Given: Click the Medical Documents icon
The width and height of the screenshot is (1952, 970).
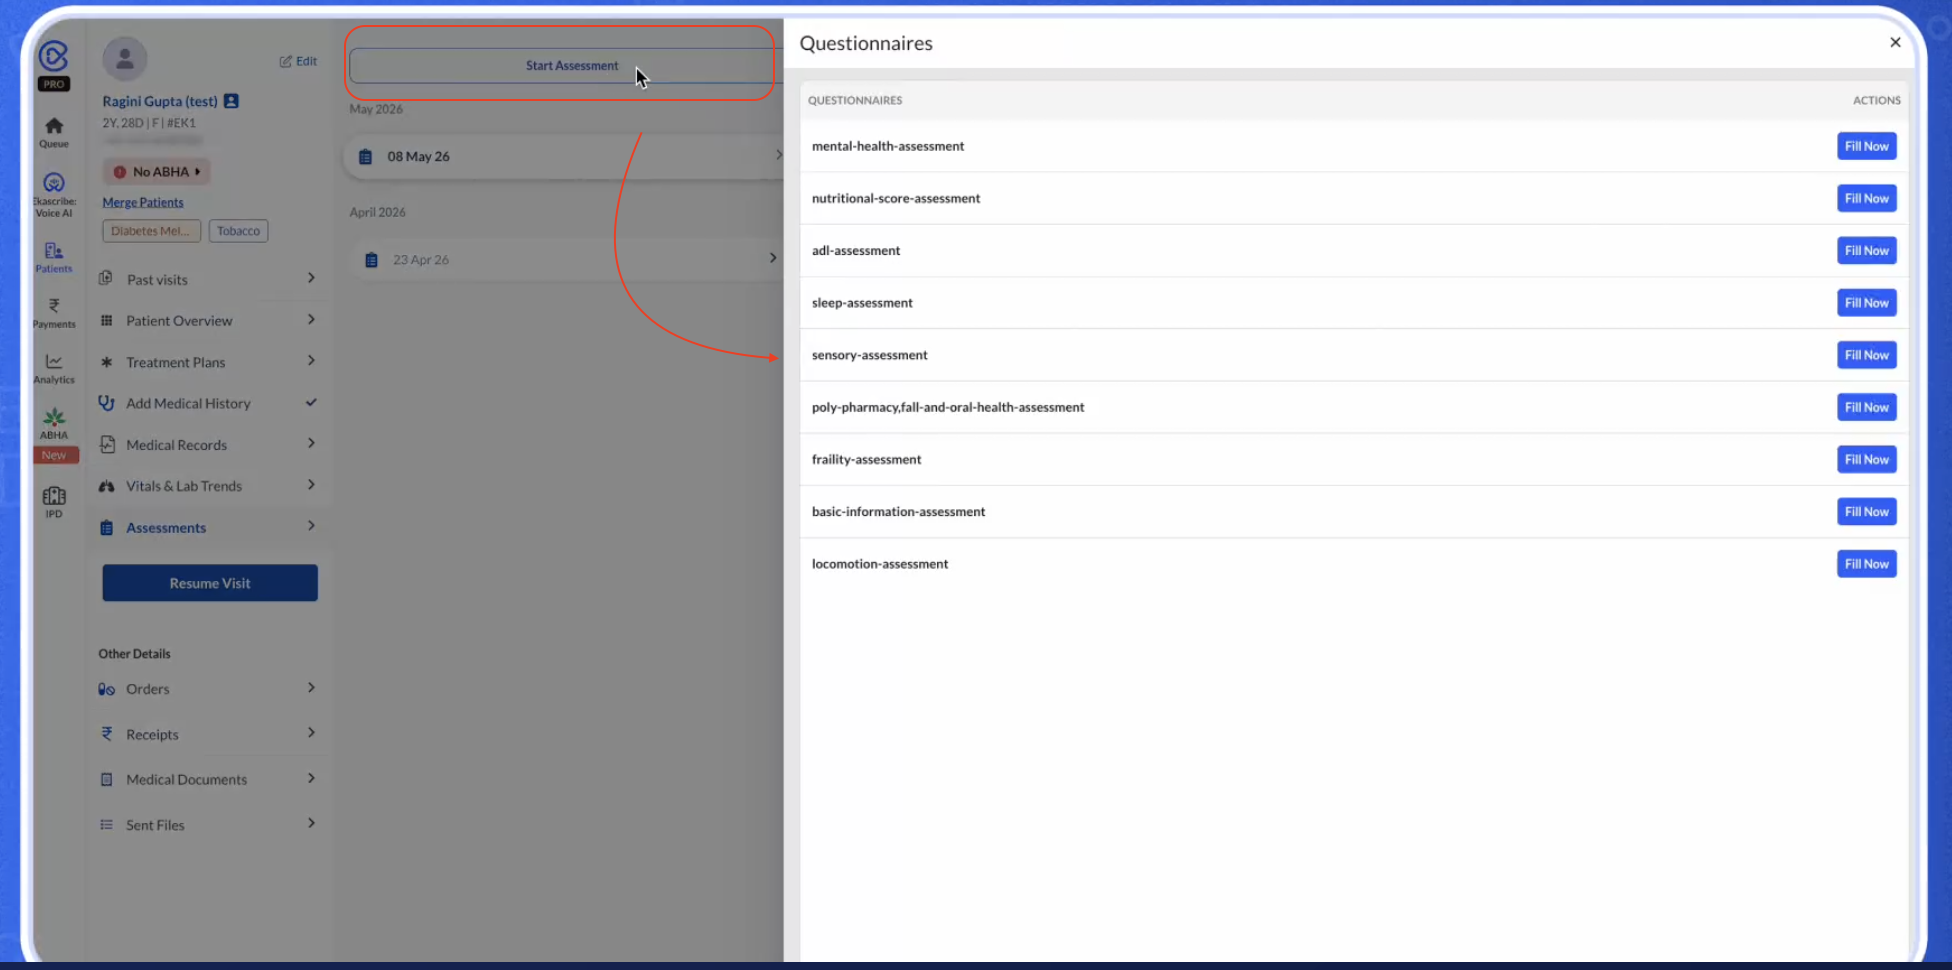Looking at the screenshot, I should coord(106,779).
